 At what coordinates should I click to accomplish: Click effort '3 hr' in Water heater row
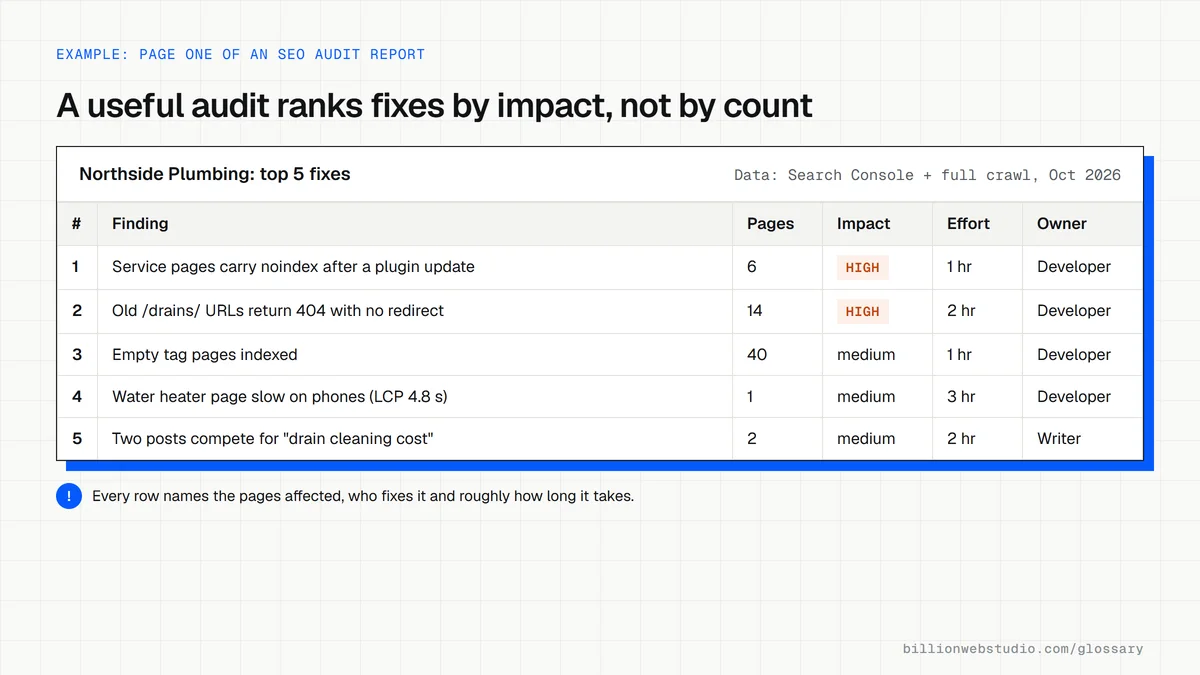[x=961, y=397]
